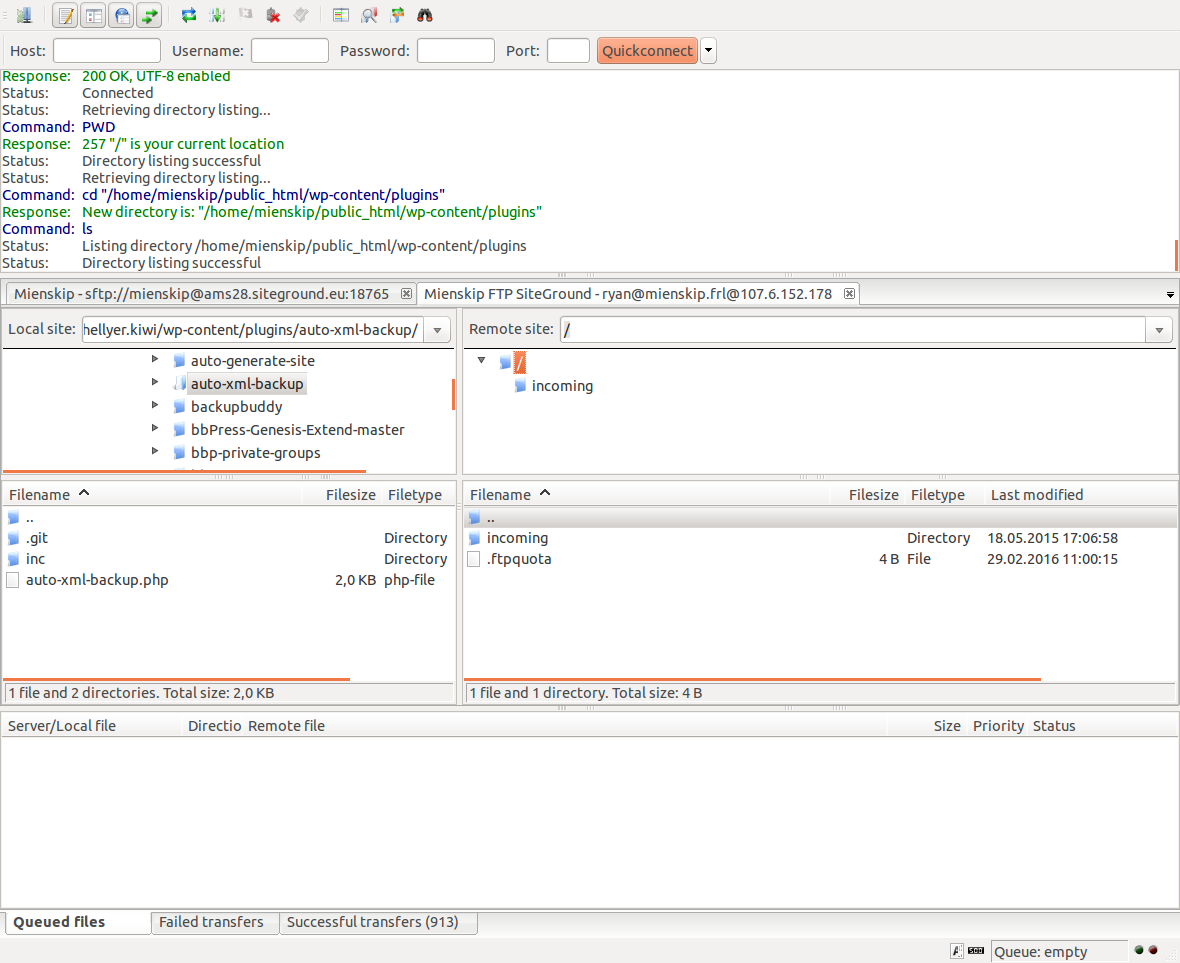Click the red activity LED indicator

pyautogui.click(x=1153, y=950)
